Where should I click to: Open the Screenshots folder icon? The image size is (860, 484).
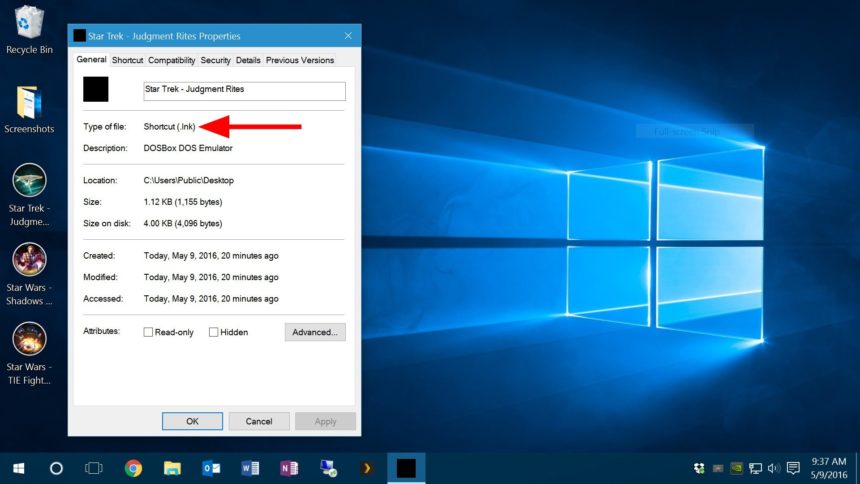(29, 109)
